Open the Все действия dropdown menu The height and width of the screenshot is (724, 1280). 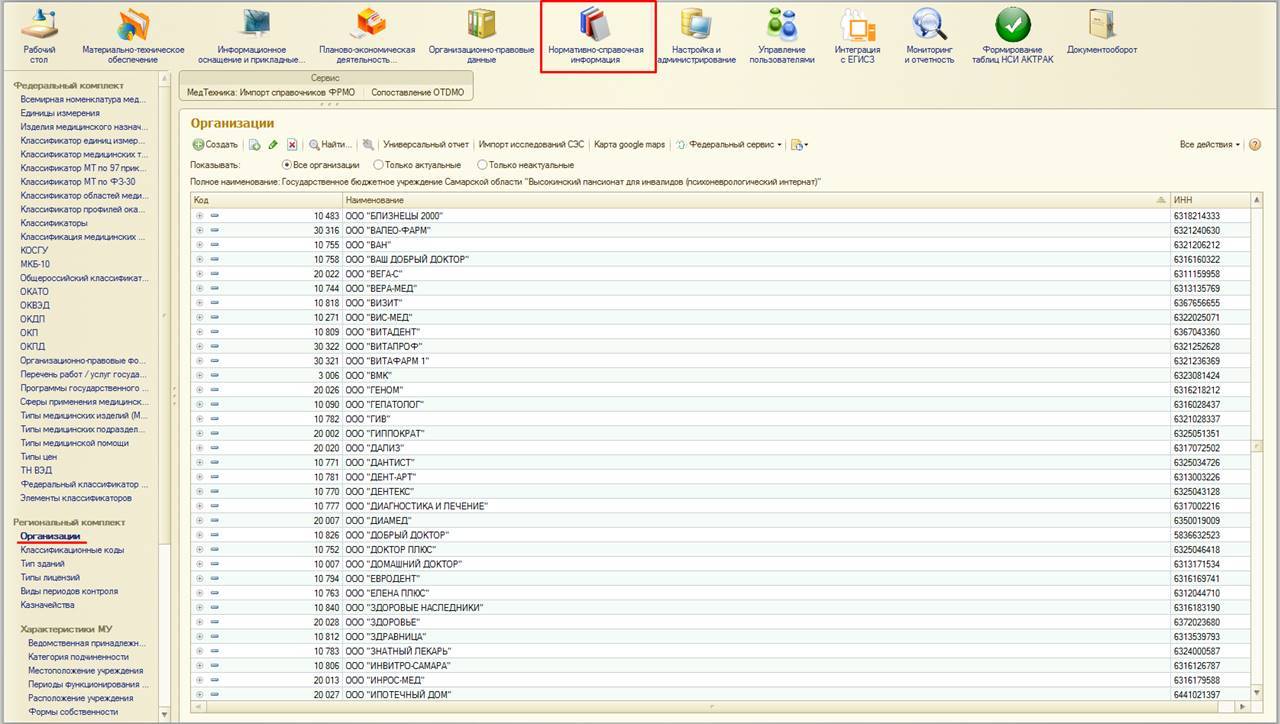pos(1209,145)
